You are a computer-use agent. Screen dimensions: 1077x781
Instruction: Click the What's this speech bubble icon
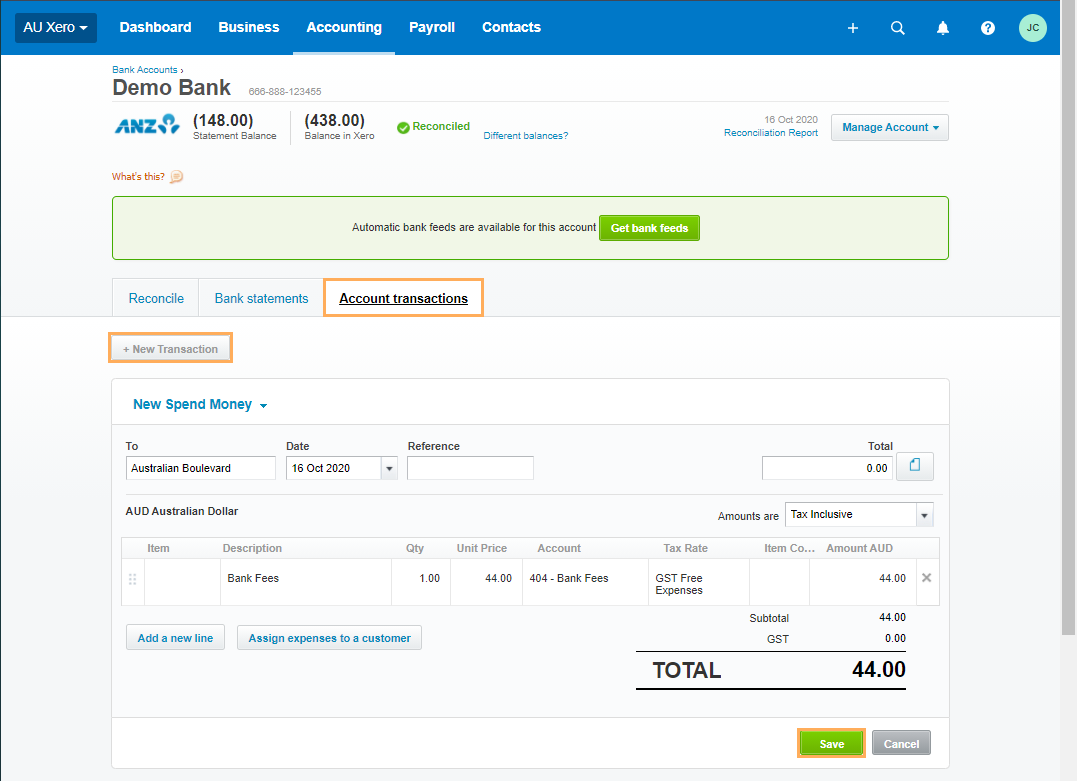pyautogui.click(x=177, y=177)
